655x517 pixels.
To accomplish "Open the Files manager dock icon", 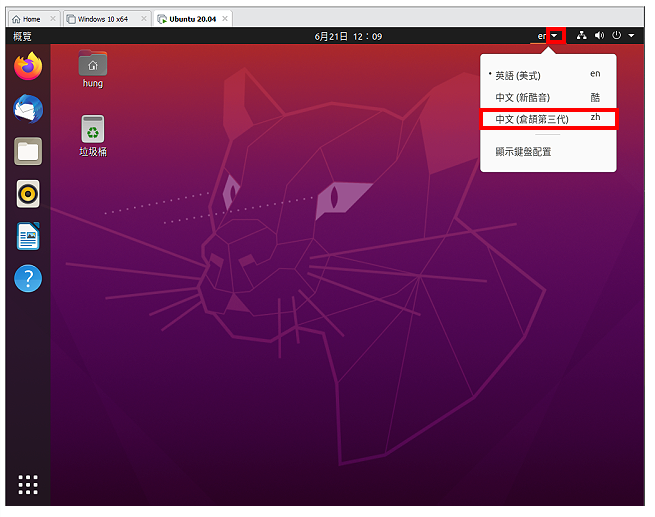I will click(28, 151).
